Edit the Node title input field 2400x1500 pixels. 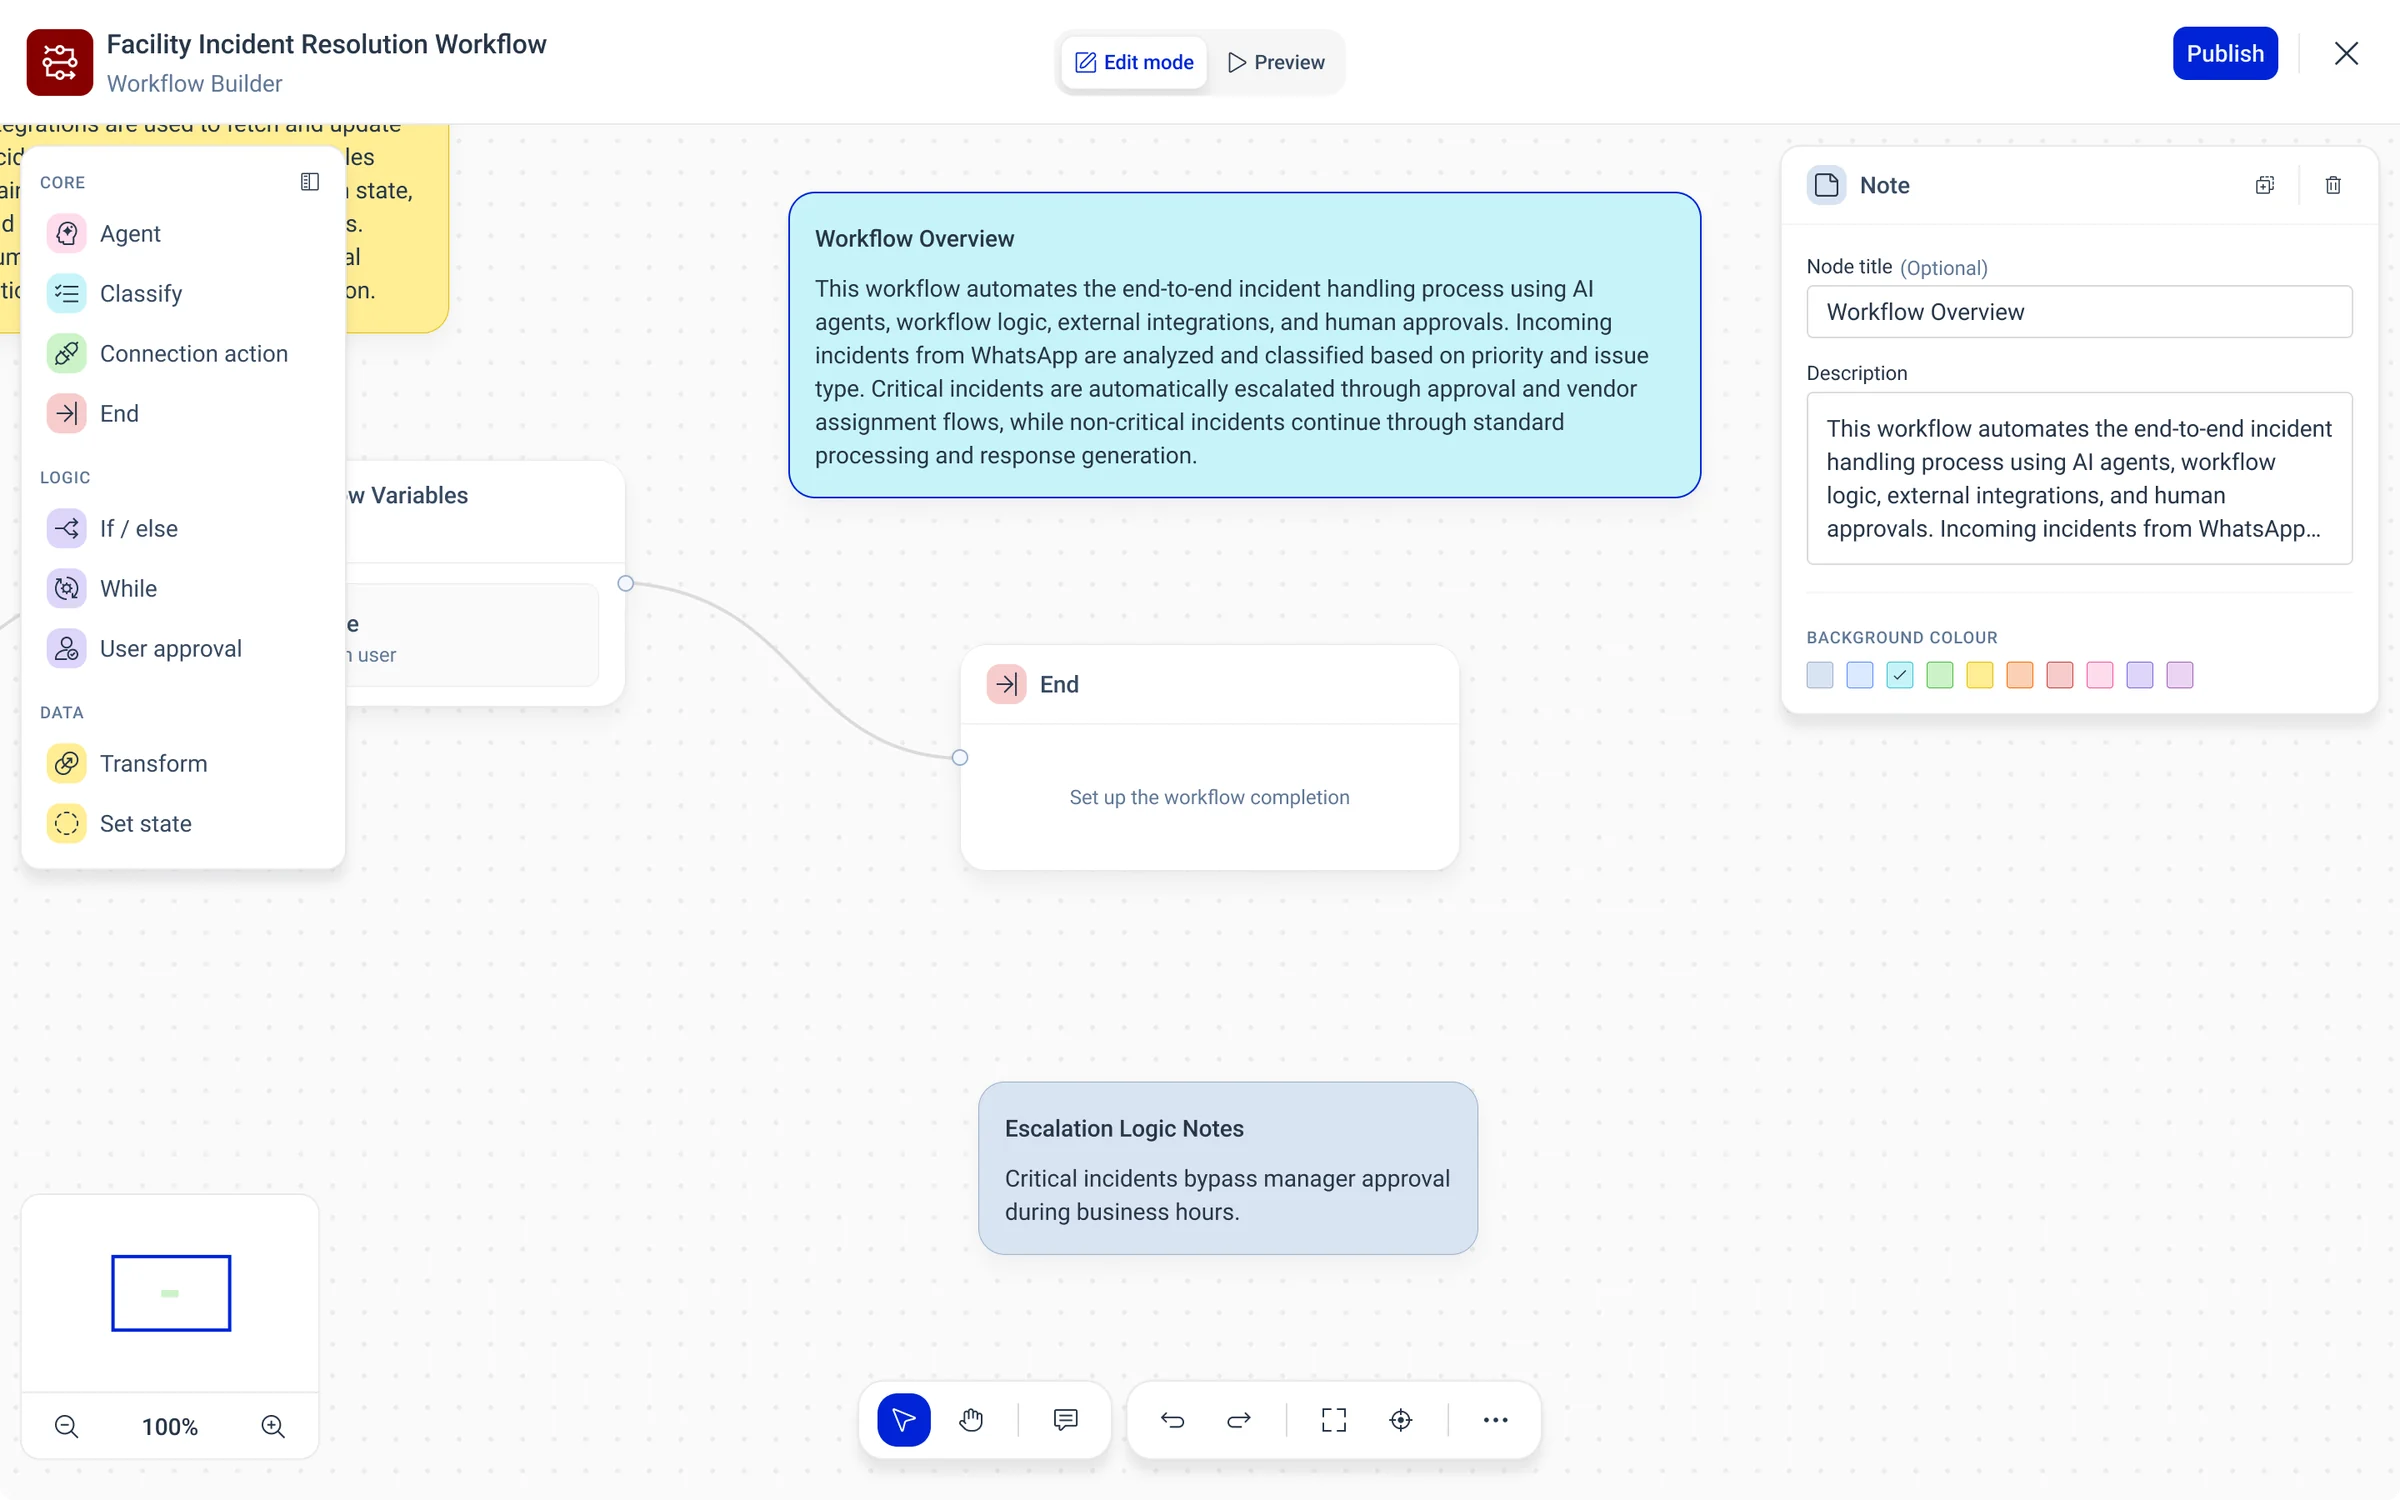point(2079,312)
